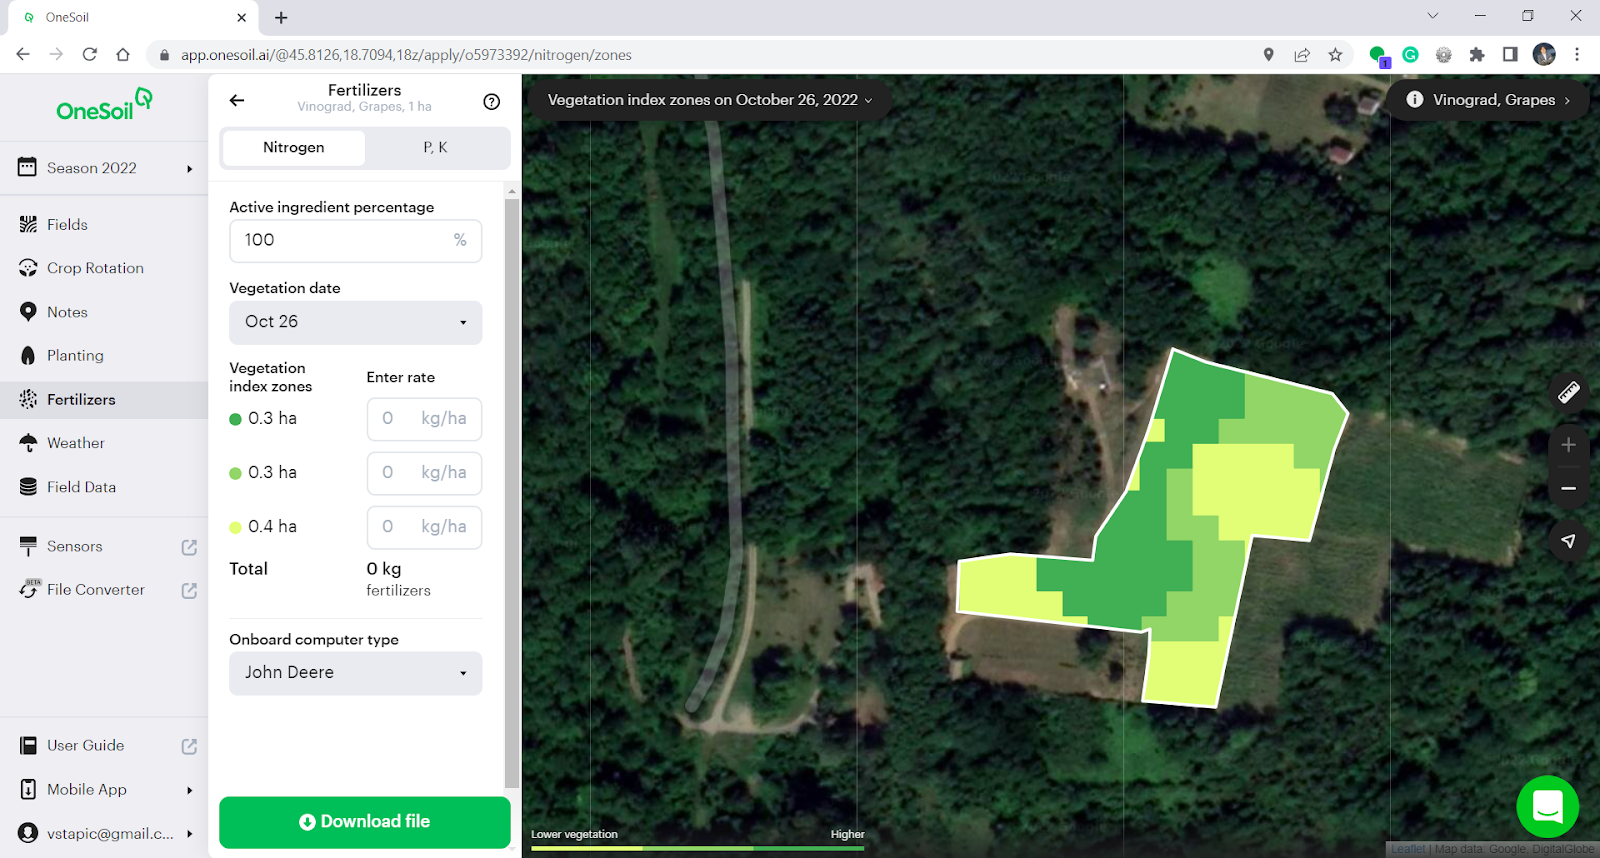
Task: Open vegetation index zones date dropdown
Action: [709, 100]
